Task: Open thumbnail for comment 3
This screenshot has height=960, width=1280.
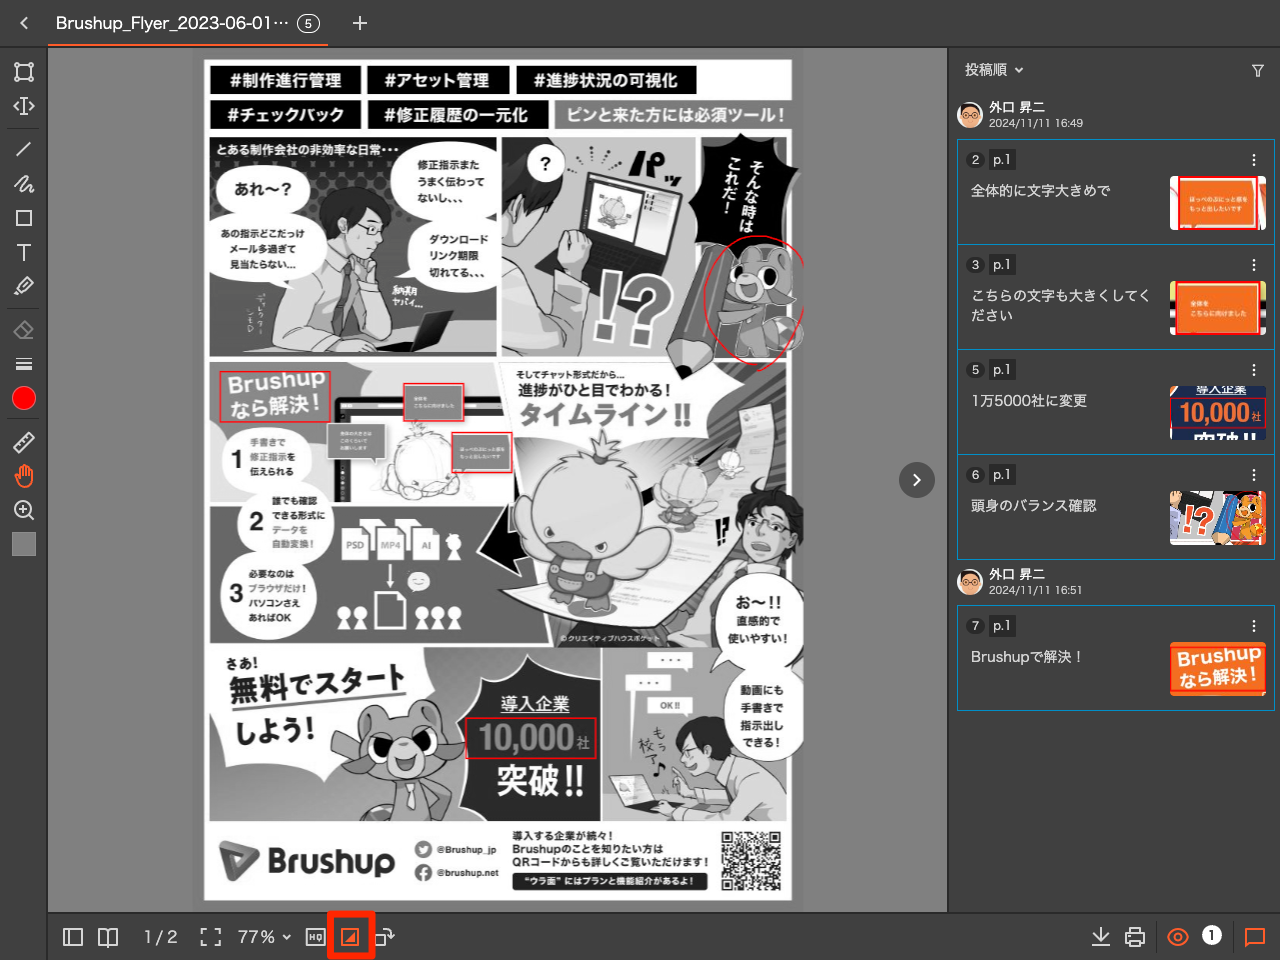Action: [x=1218, y=308]
